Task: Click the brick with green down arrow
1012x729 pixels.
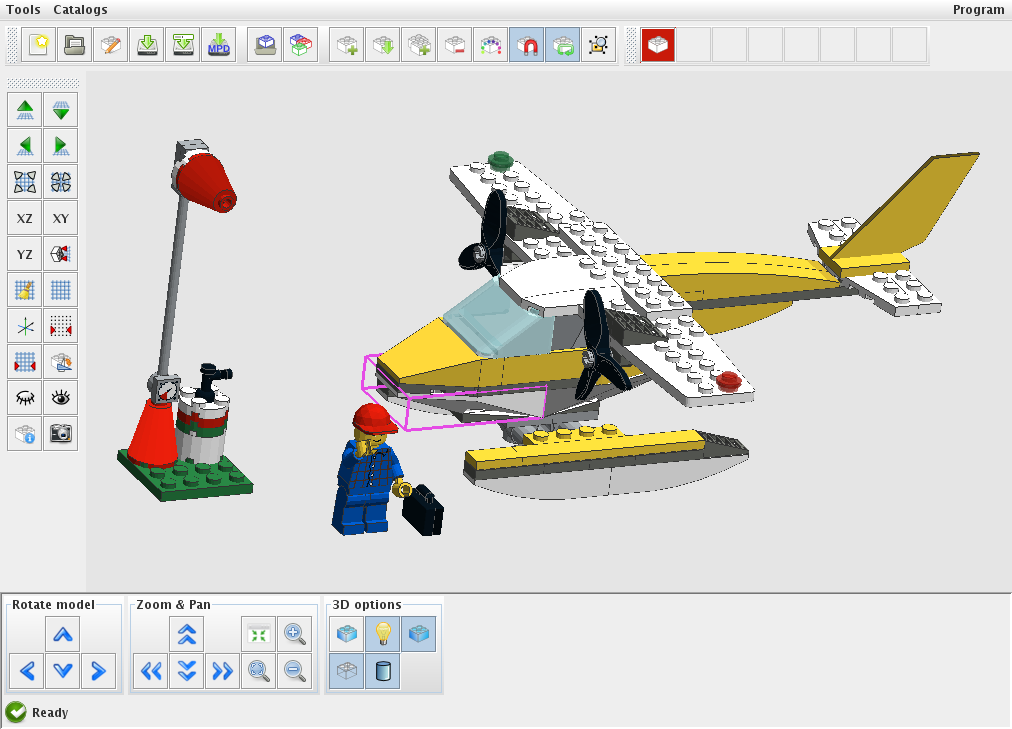Action: pyautogui.click(x=383, y=45)
